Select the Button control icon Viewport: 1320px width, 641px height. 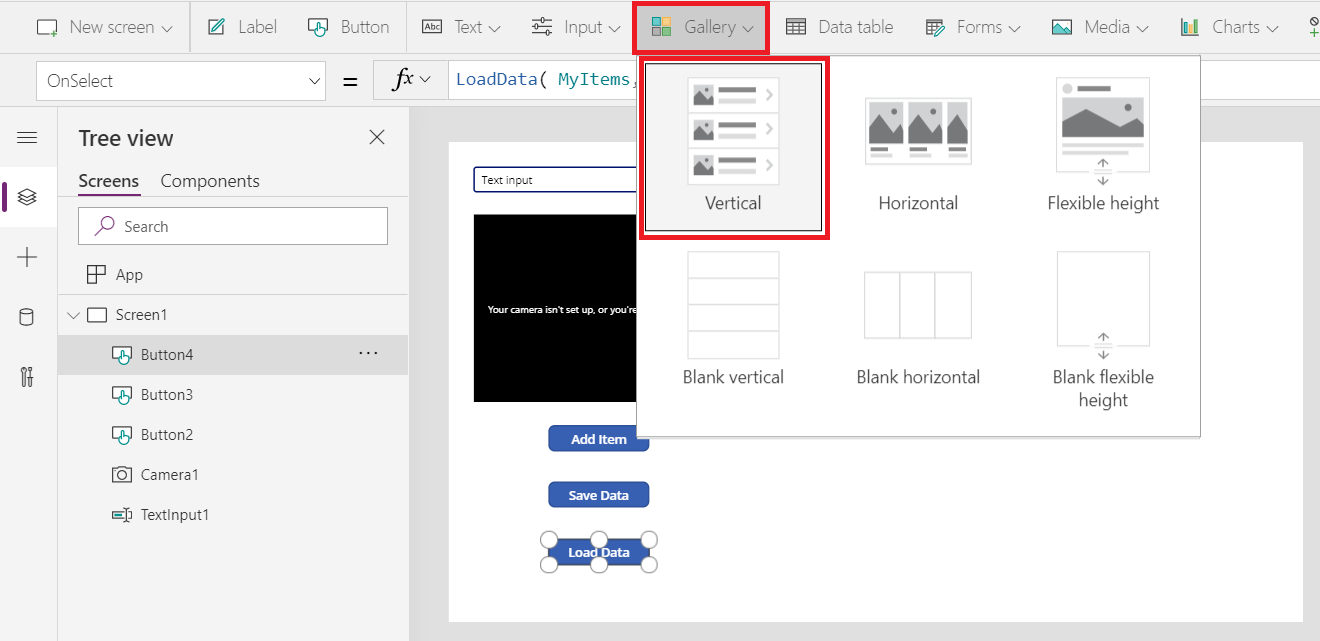[x=318, y=27]
